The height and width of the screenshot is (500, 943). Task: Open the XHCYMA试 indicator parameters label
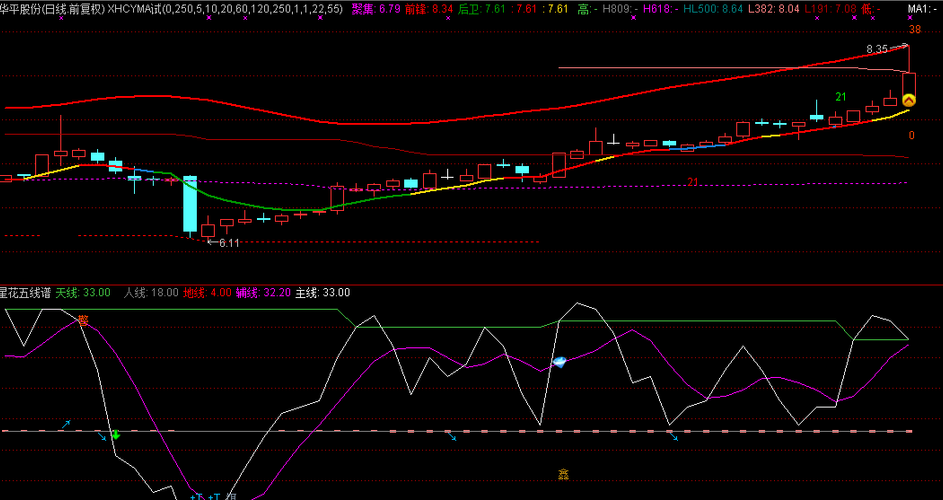pyautogui.click(x=225, y=8)
